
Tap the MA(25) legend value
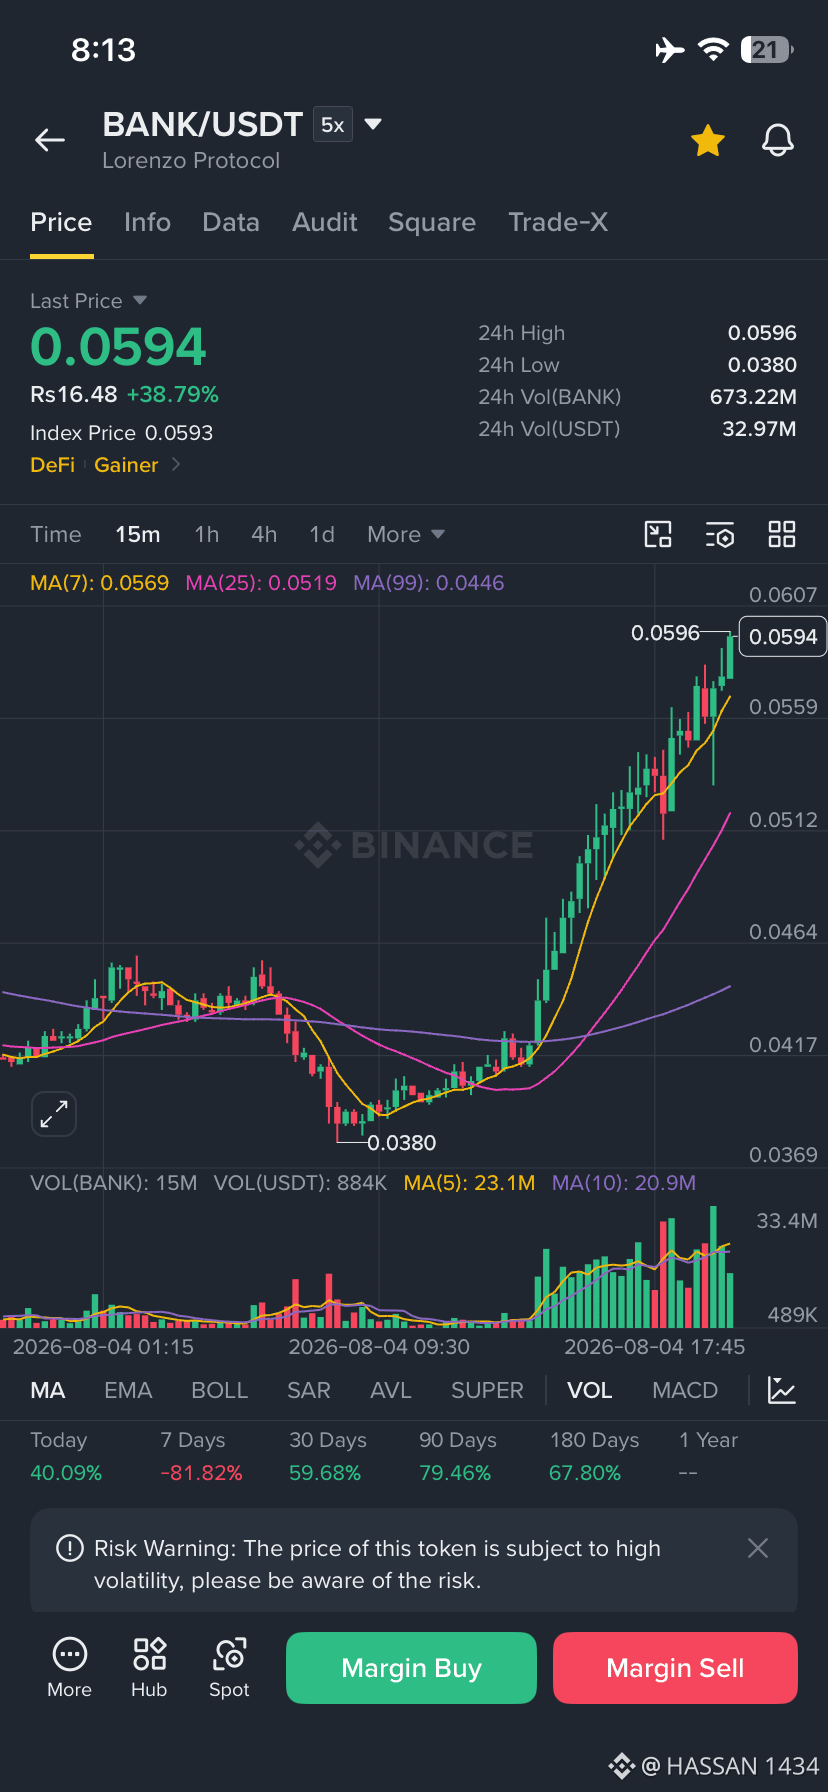coord(261,583)
